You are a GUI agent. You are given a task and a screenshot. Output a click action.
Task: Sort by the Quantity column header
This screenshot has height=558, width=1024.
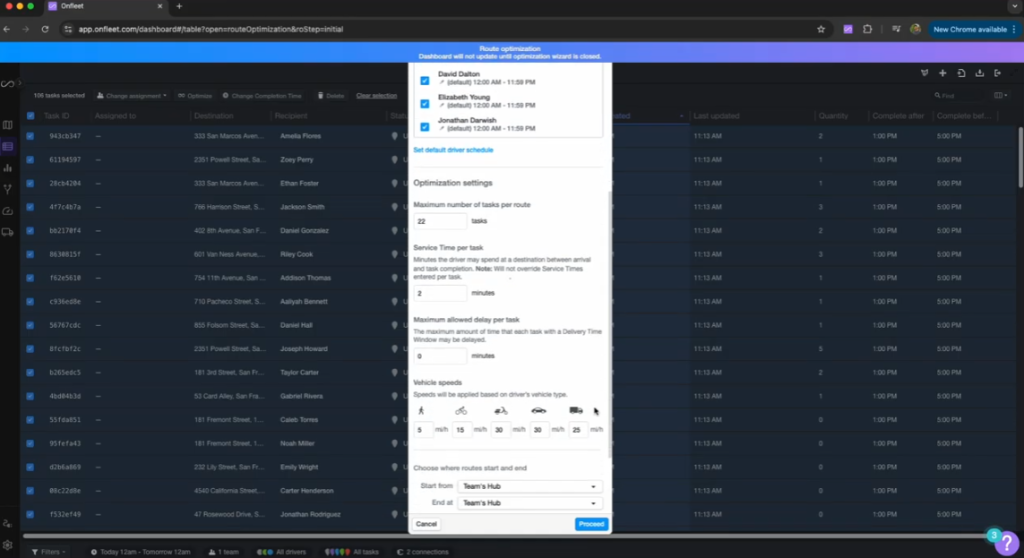coord(833,116)
